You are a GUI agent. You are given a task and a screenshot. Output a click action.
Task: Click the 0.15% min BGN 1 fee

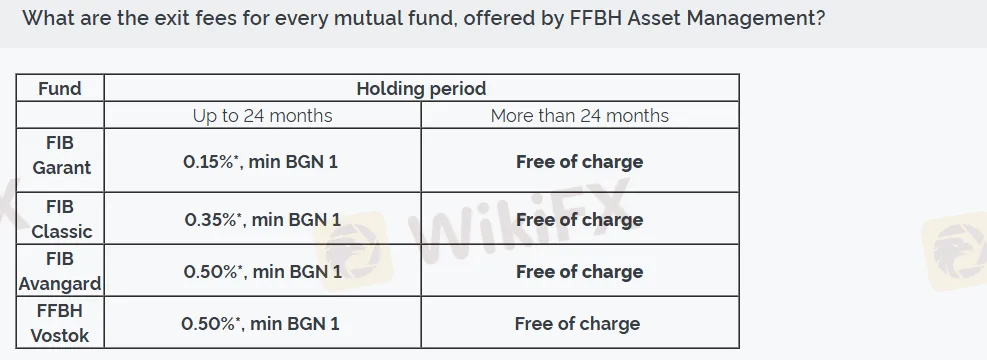tap(261, 162)
